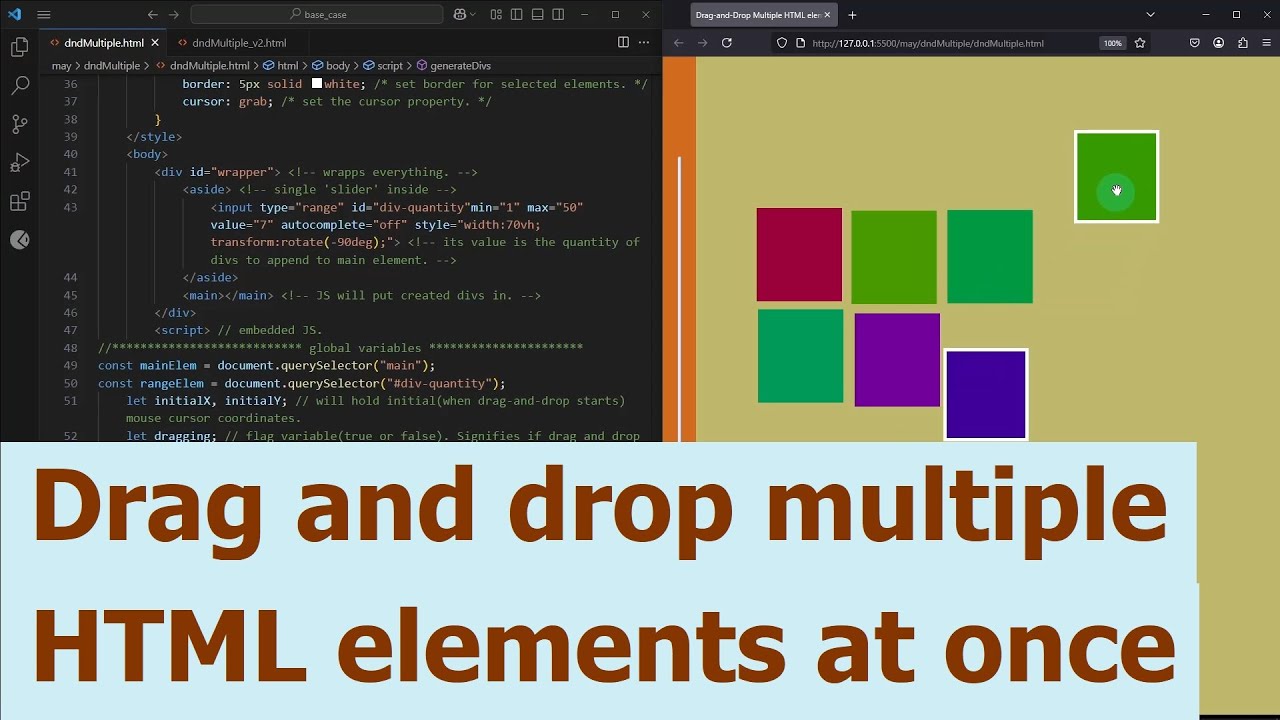Open the 'generateDivs' breadcrumb symbol
1280x720 pixels.
pyautogui.click(x=453, y=66)
